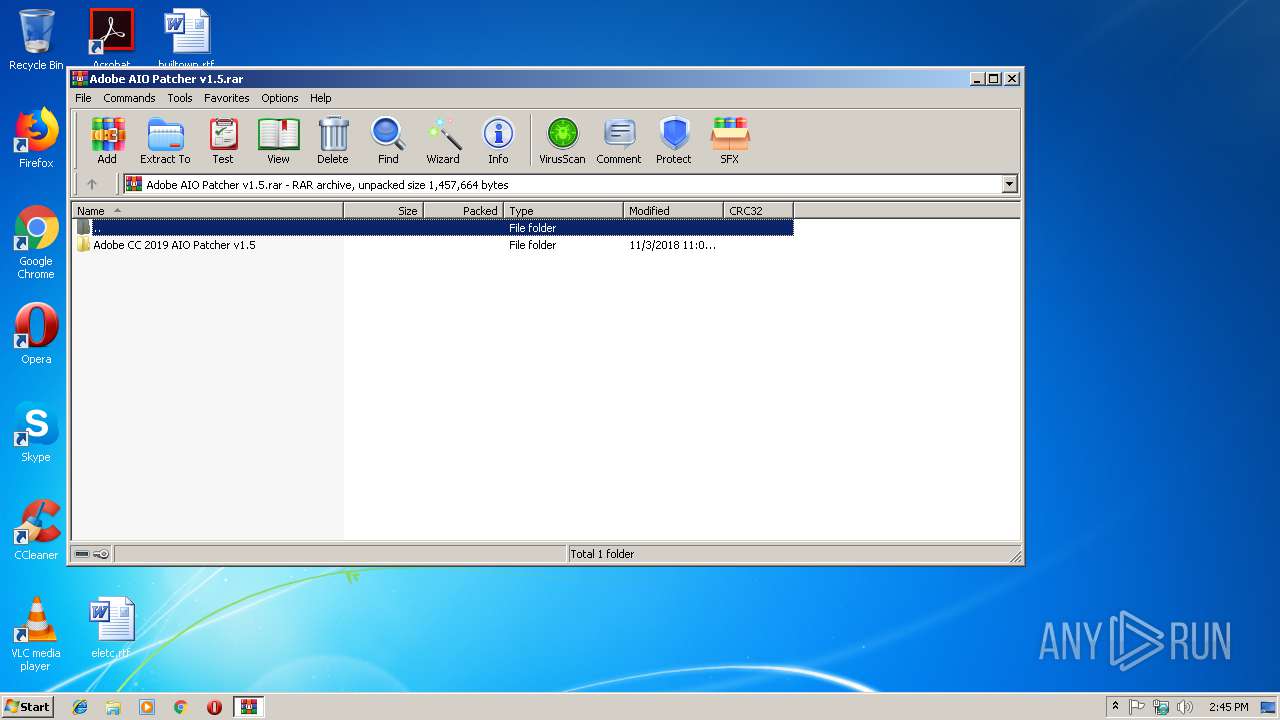The image size is (1280, 720).
Task: Launch CCleaner from desktop
Action: click(x=36, y=530)
